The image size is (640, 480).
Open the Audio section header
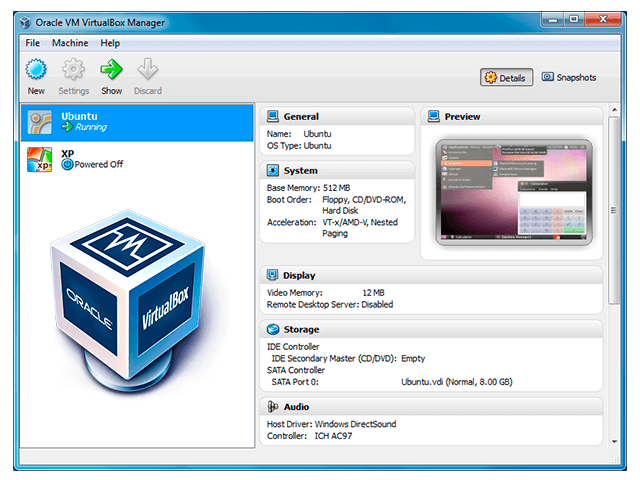coord(431,407)
